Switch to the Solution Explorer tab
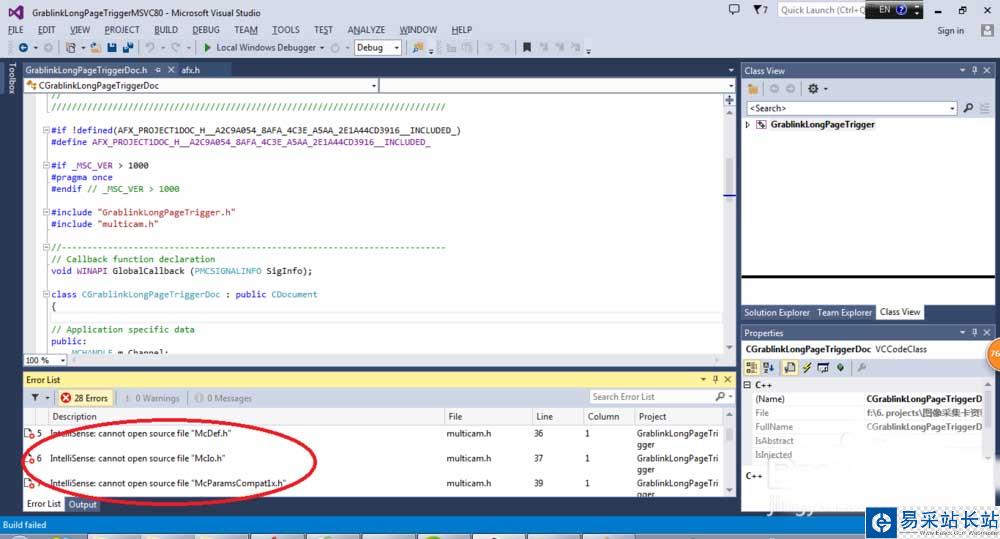 (777, 312)
